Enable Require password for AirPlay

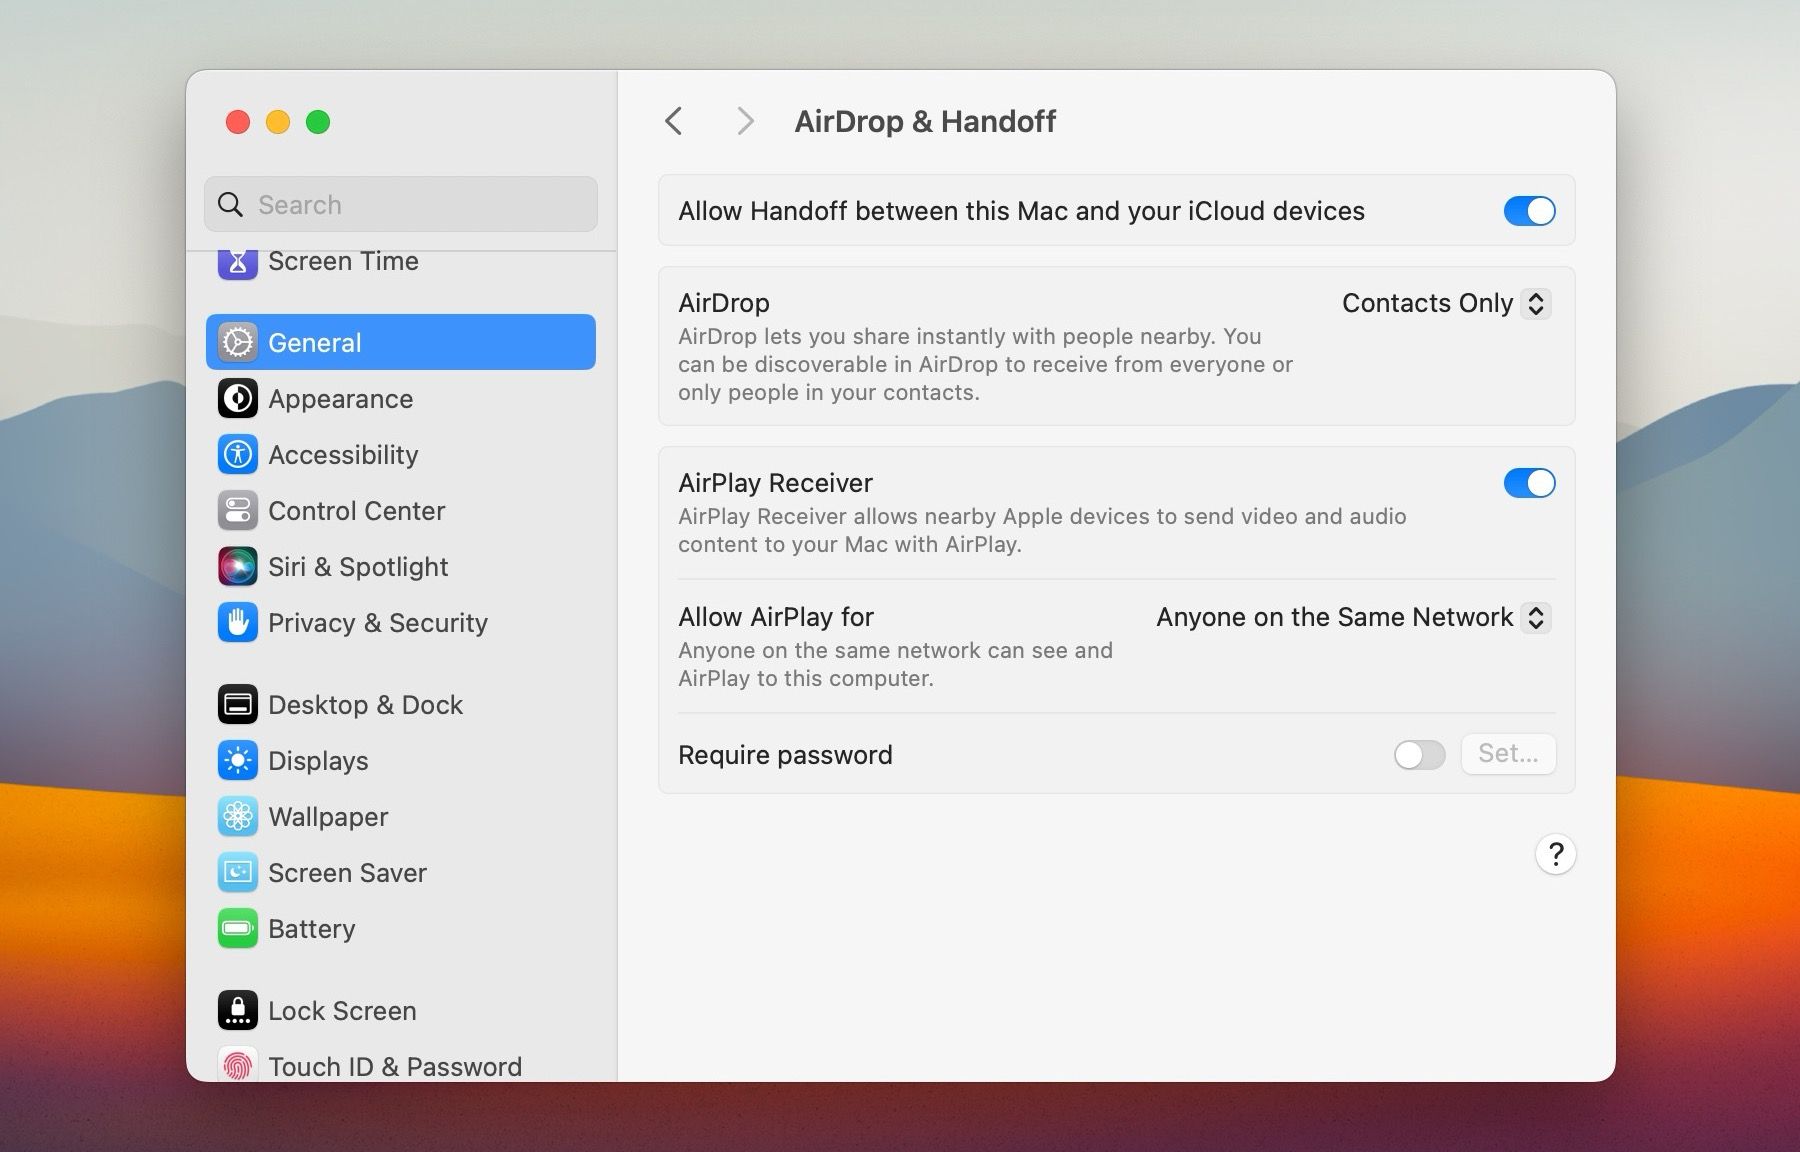(1419, 755)
